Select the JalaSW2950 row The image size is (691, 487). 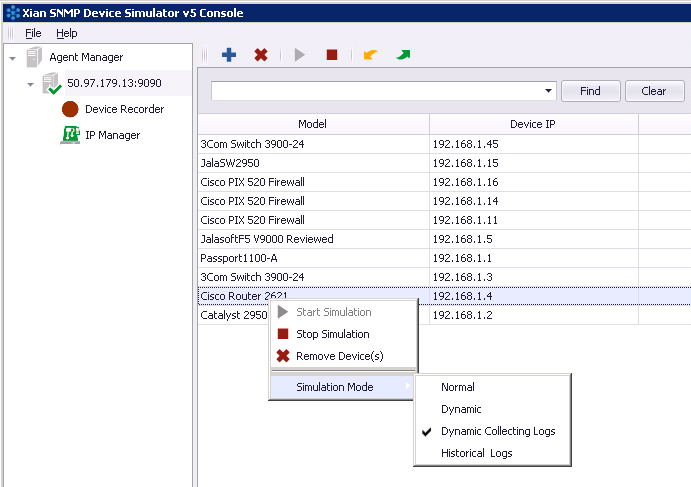point(444,163)
